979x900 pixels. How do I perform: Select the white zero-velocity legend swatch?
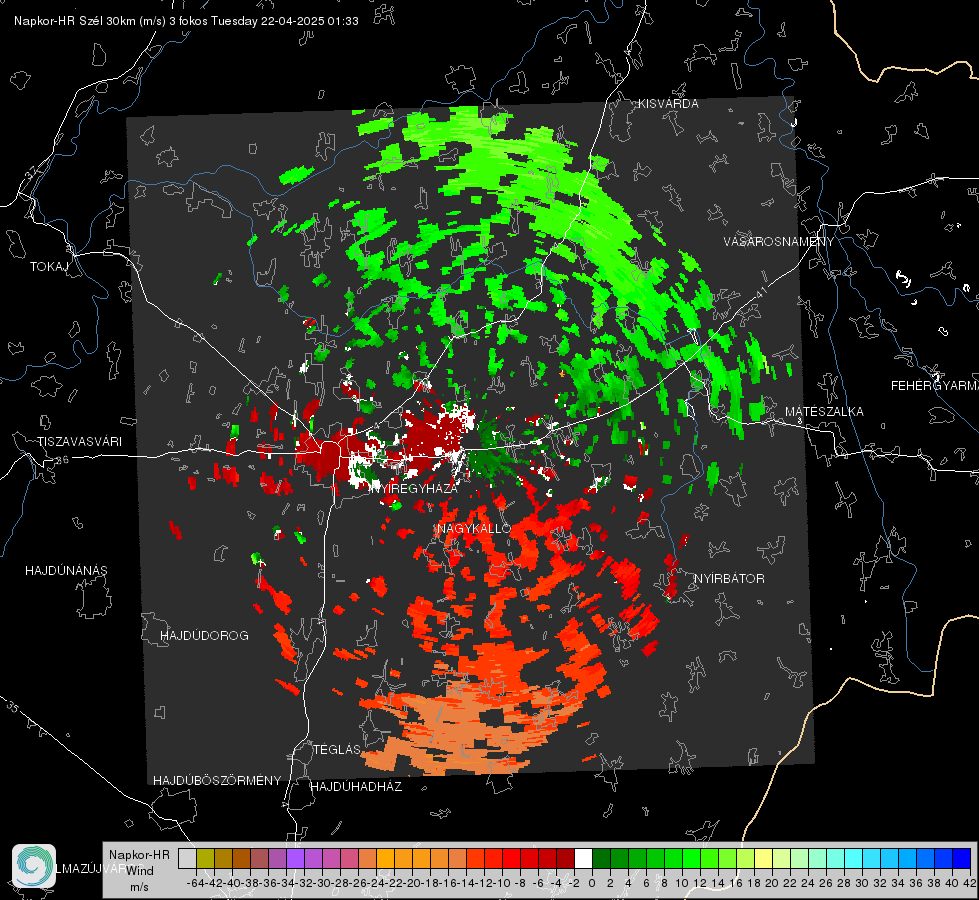[x=583, y=858]
